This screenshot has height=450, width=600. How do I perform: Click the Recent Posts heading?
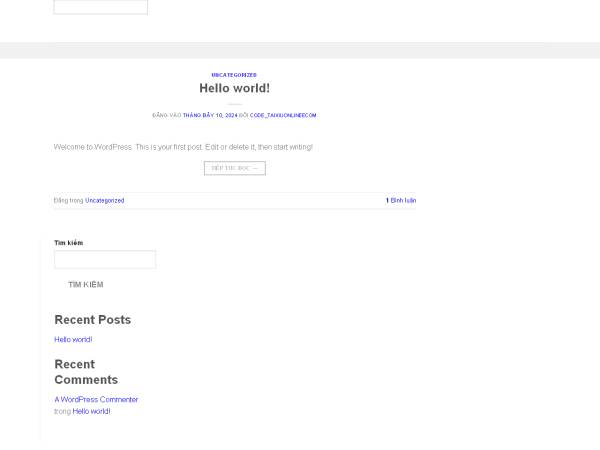click(92, 320)
